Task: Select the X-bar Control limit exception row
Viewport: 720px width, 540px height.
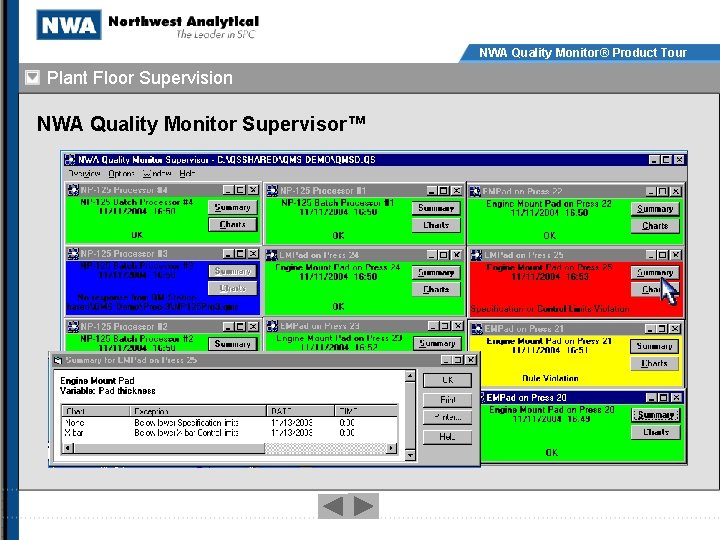Action: [229, 433]
